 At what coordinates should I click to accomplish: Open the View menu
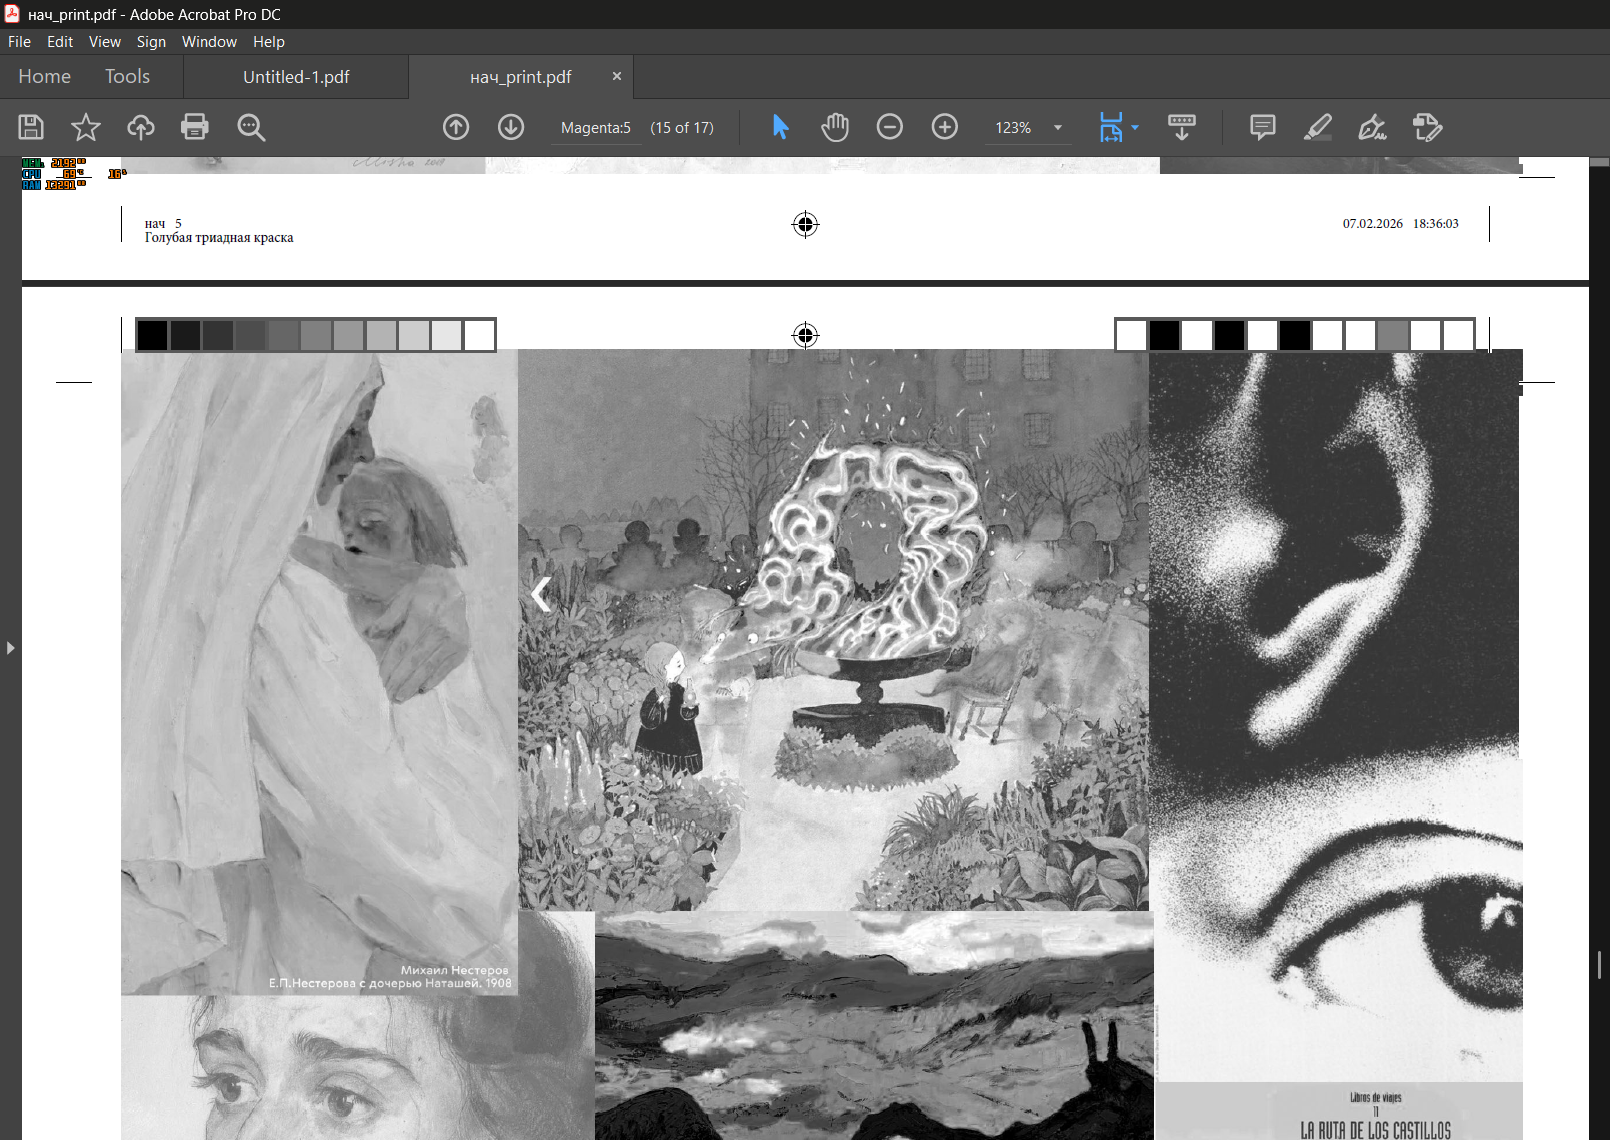pyautogui.click(x=105, y=42)
